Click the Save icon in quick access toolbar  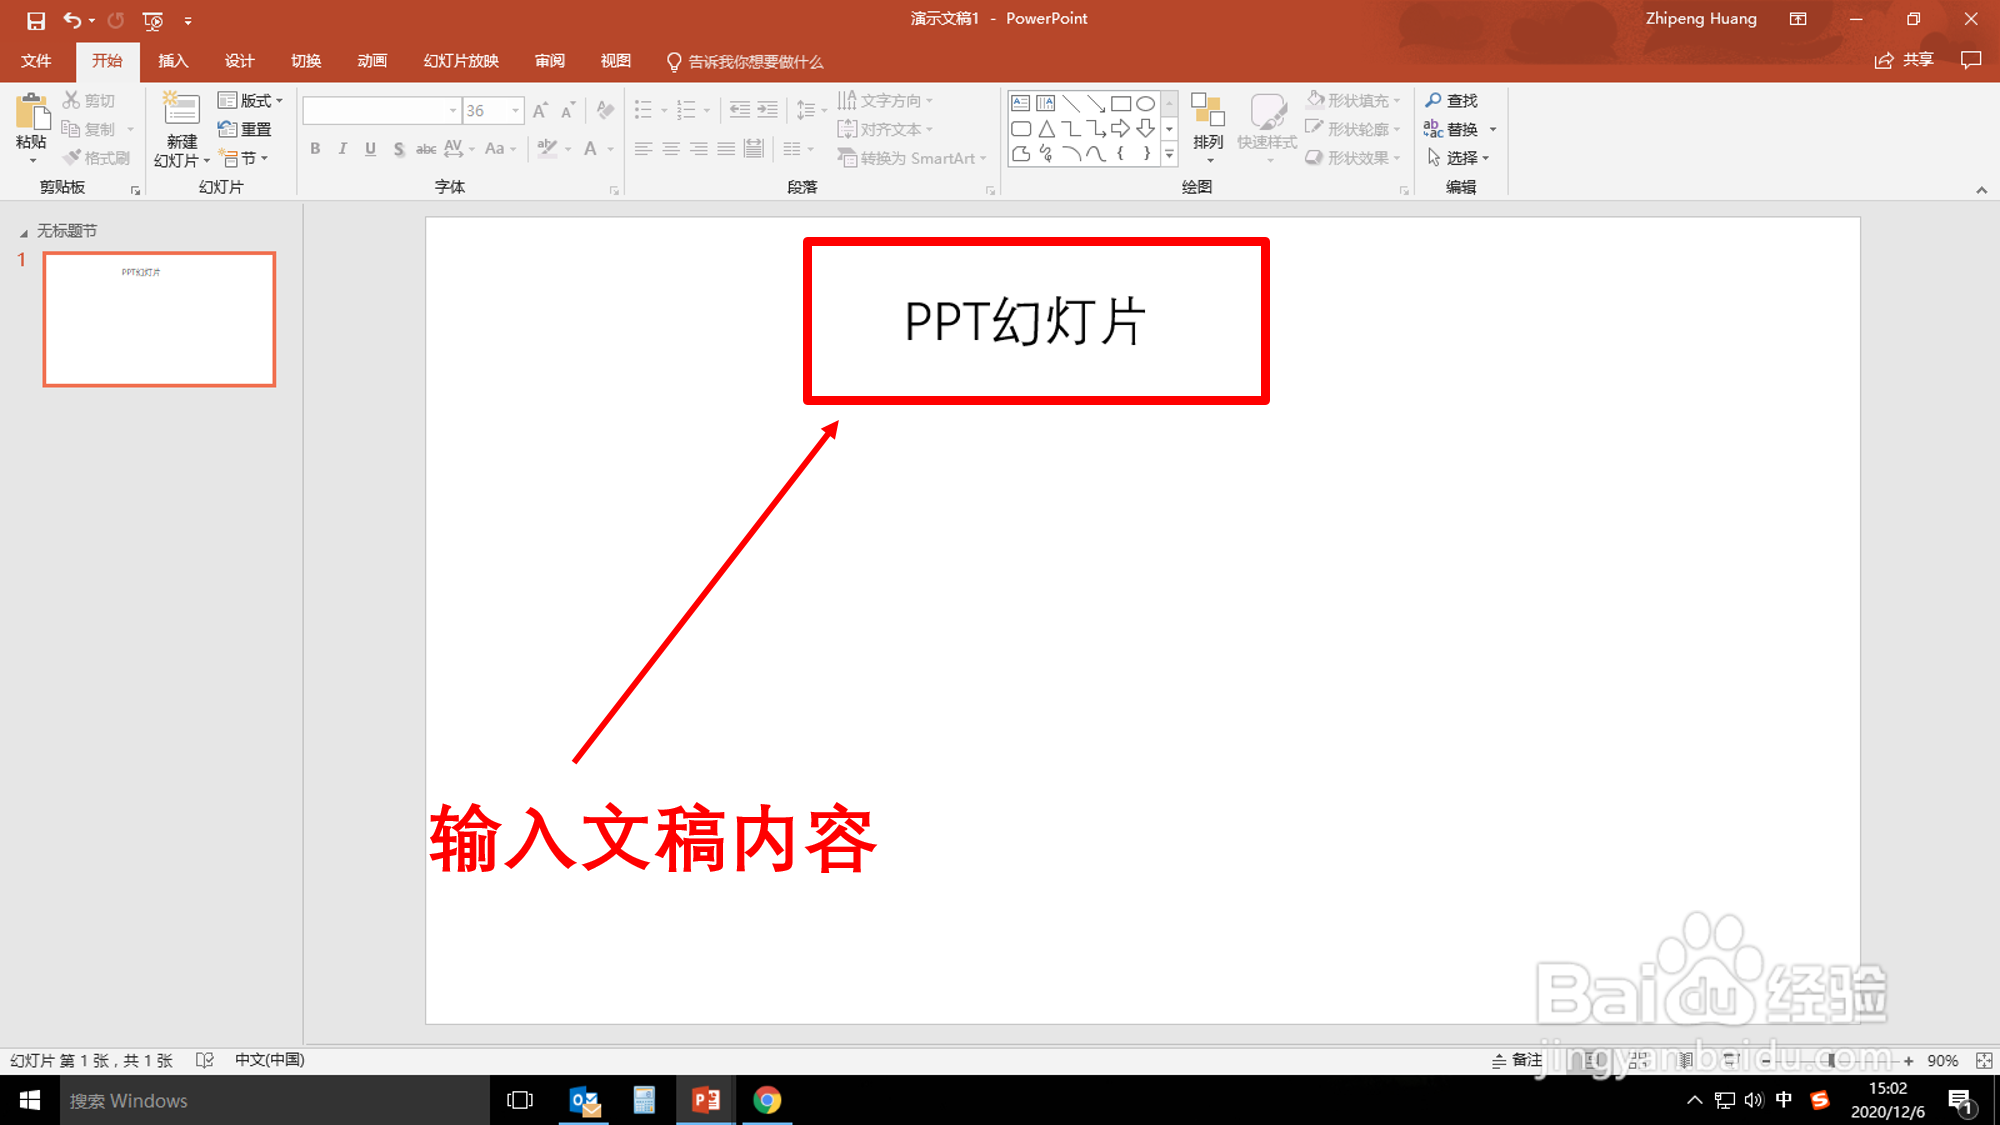click(35, 20)
